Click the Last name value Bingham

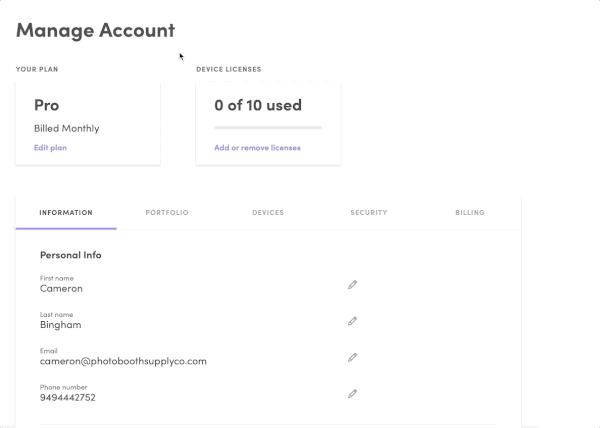click(x=60, y=325)
